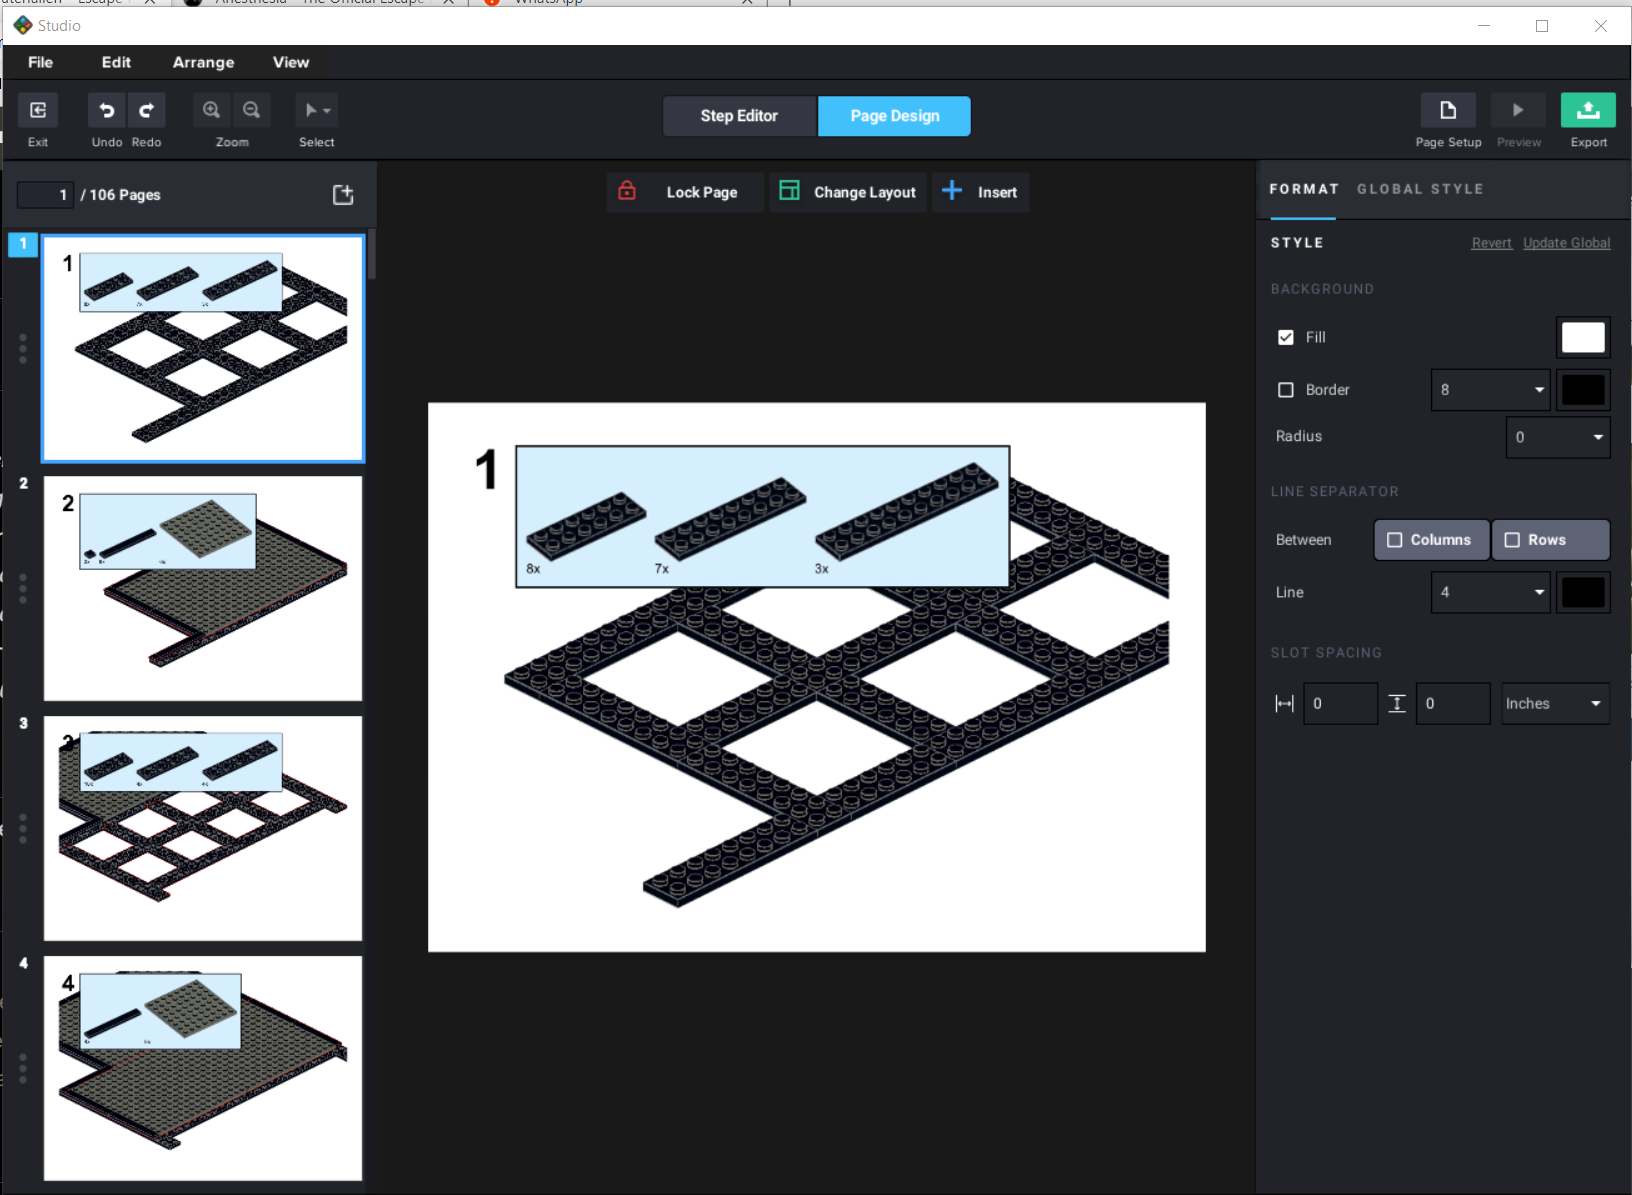
Task: Click the Exit icon in toolbar
Action: [38, 111]
